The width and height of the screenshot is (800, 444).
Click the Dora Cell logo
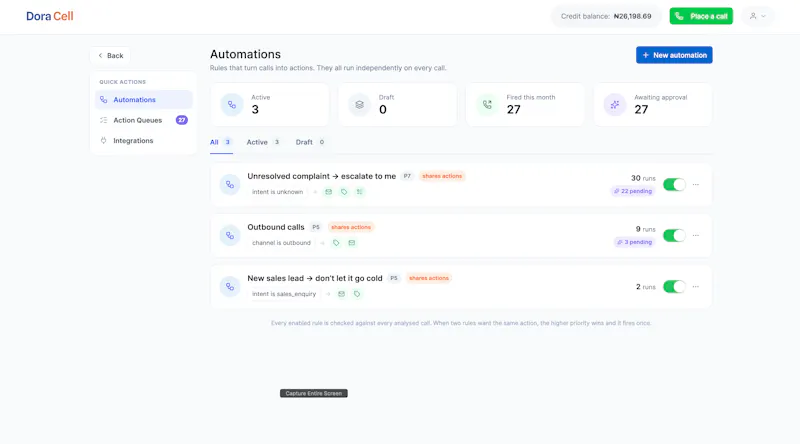[x=49, y=16]
